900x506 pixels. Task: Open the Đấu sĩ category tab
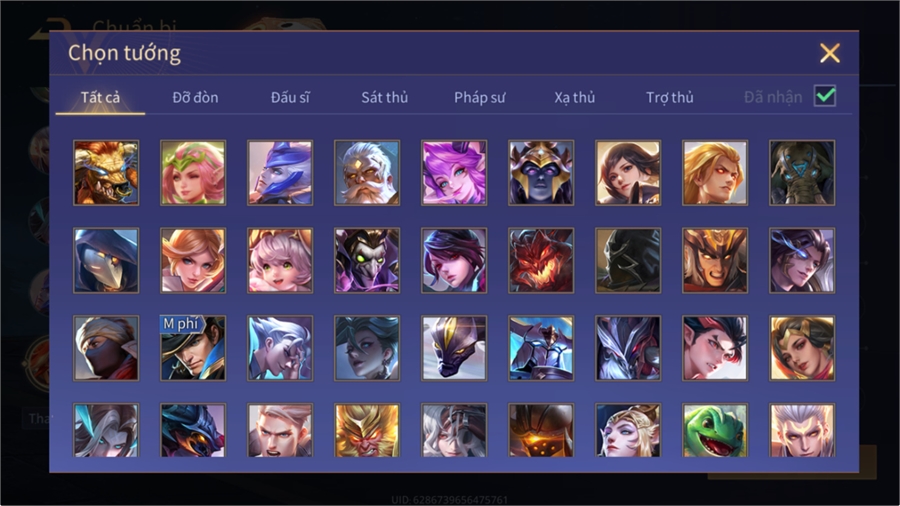tap(290, 98)
